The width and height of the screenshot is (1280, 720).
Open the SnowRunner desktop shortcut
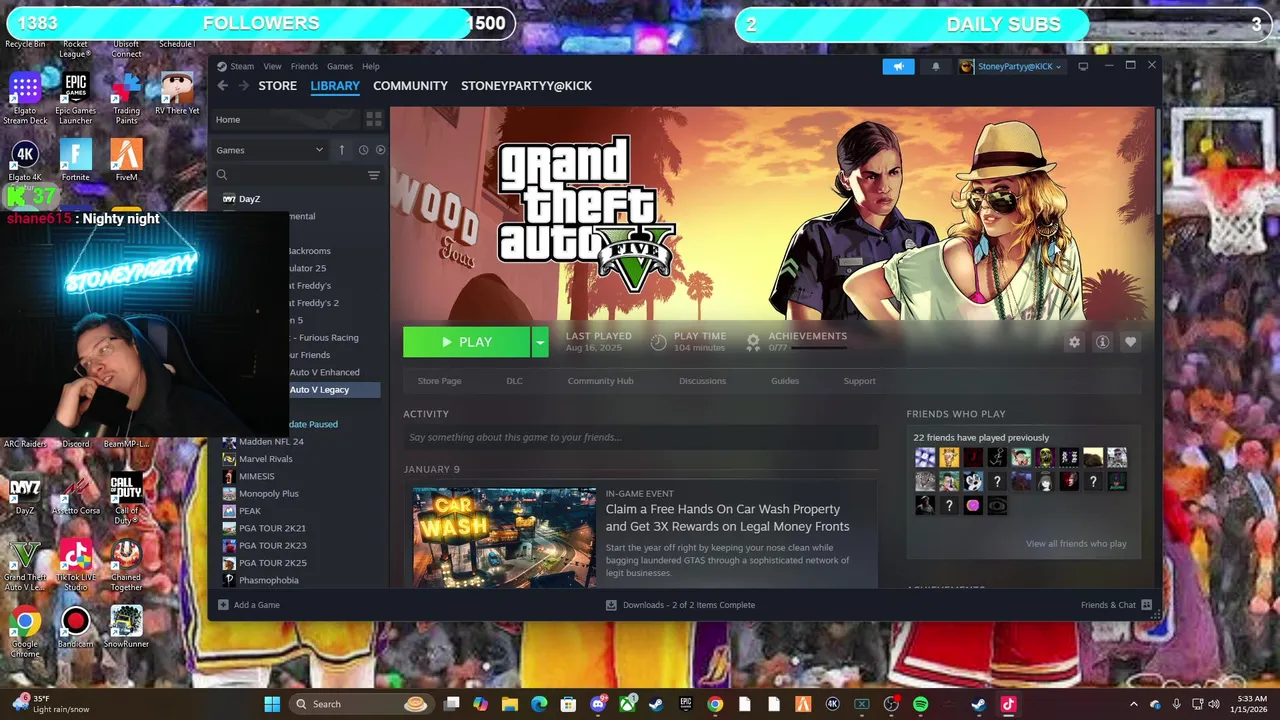(x=126, y=627)
